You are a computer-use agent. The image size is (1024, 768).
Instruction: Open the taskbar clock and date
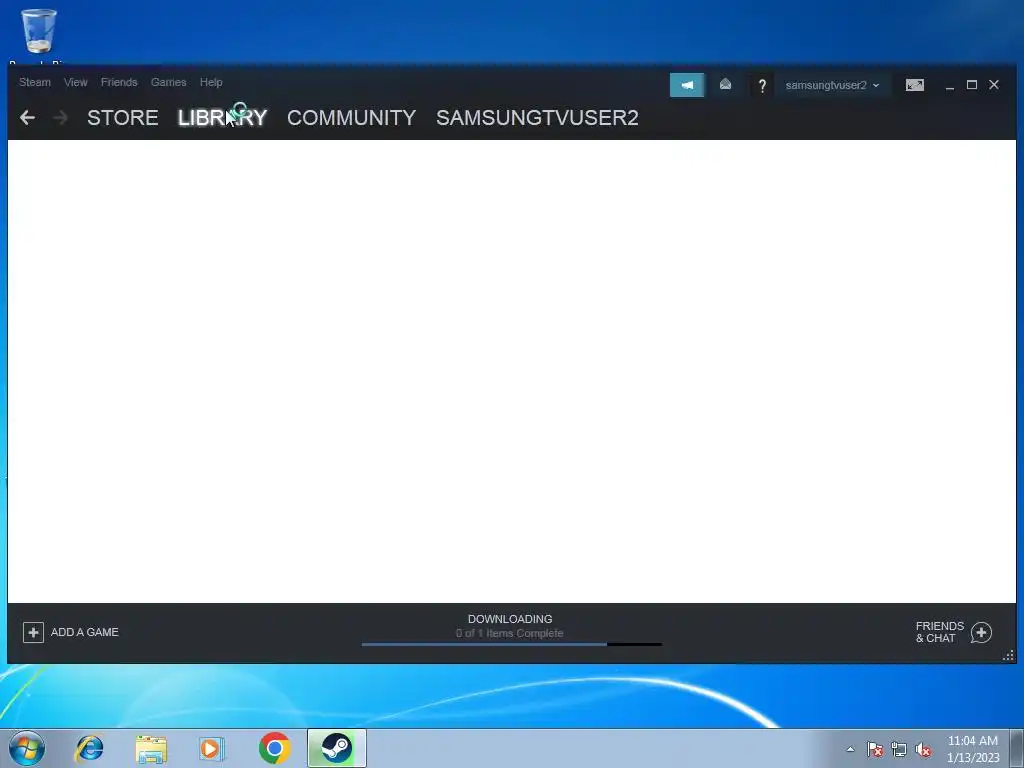point(973,749)
